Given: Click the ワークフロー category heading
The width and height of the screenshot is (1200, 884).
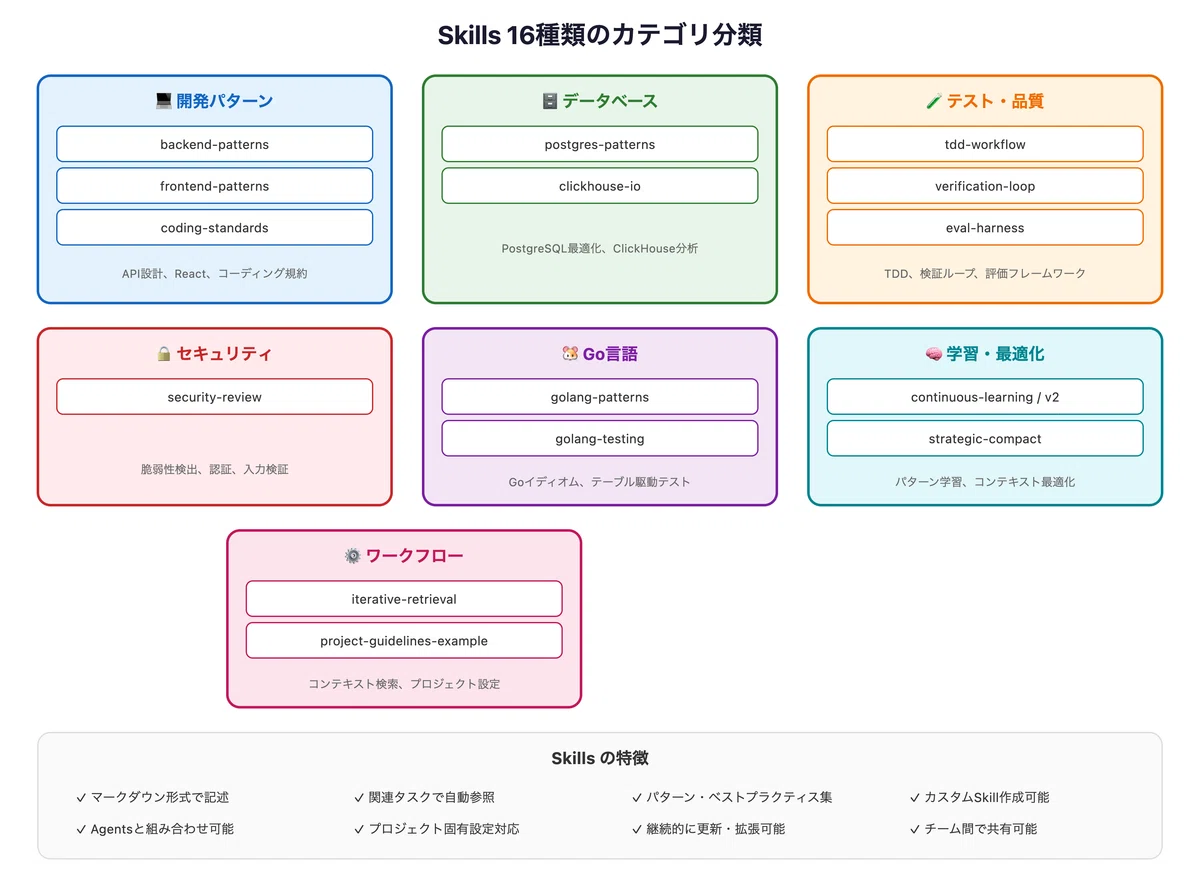Looking at the screenshot, I should [x=415, y=556].
